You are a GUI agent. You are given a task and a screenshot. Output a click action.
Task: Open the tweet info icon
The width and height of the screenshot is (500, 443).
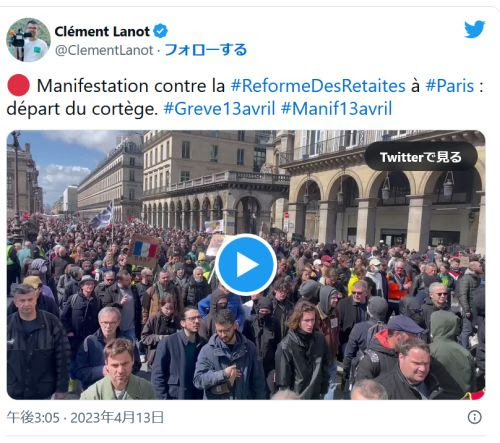coord(475,417)
